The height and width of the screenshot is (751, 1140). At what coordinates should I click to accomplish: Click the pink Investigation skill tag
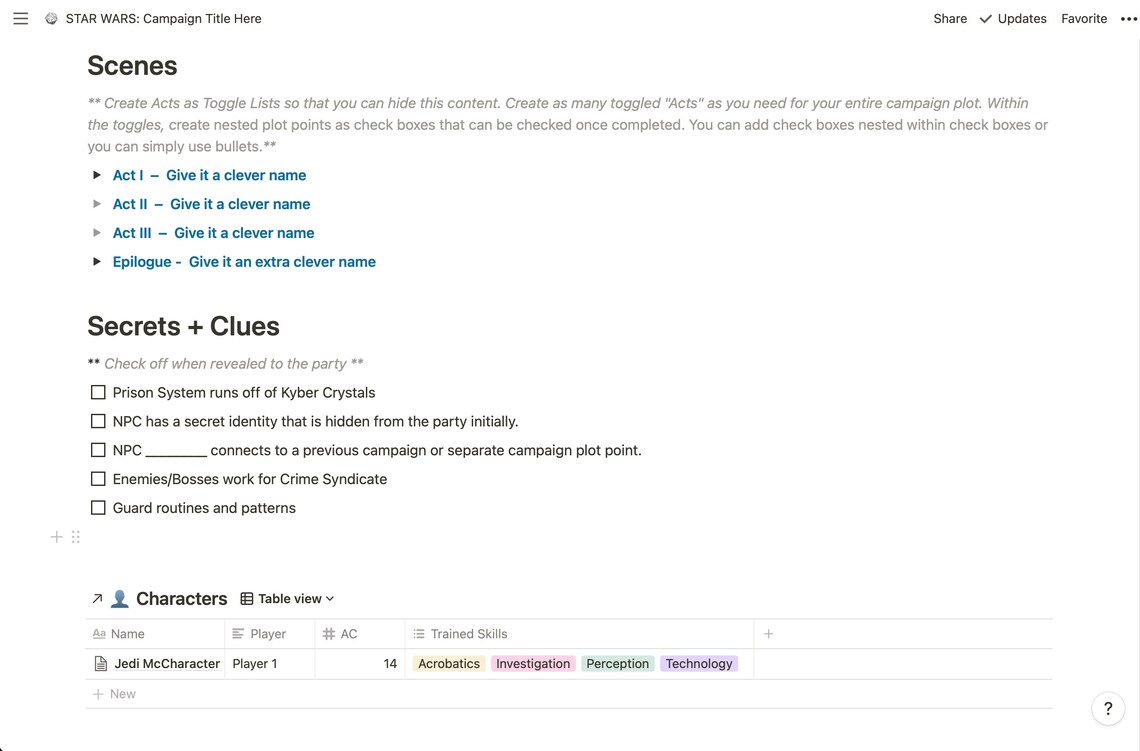[533, 664]
